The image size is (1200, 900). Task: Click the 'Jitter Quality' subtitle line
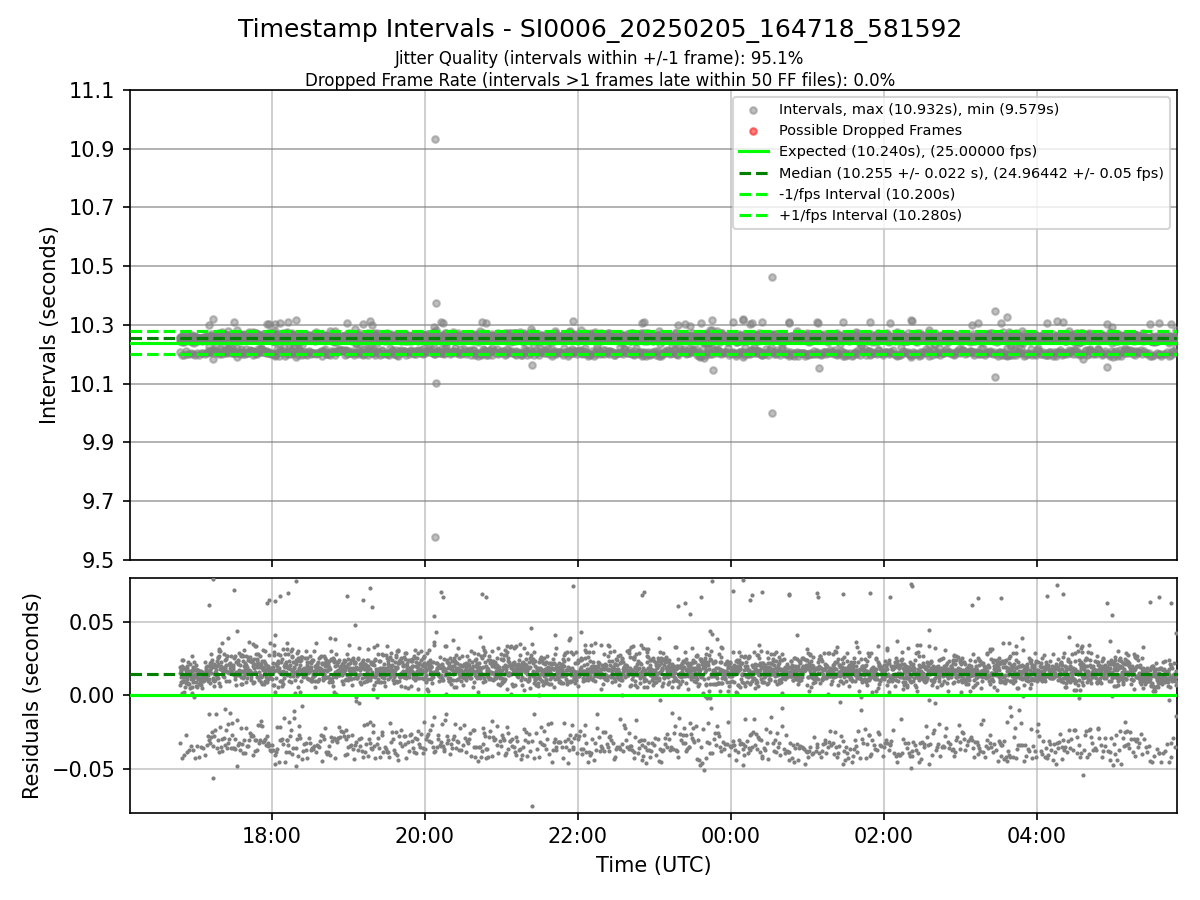pyautogui.click(x=599, y=58)
